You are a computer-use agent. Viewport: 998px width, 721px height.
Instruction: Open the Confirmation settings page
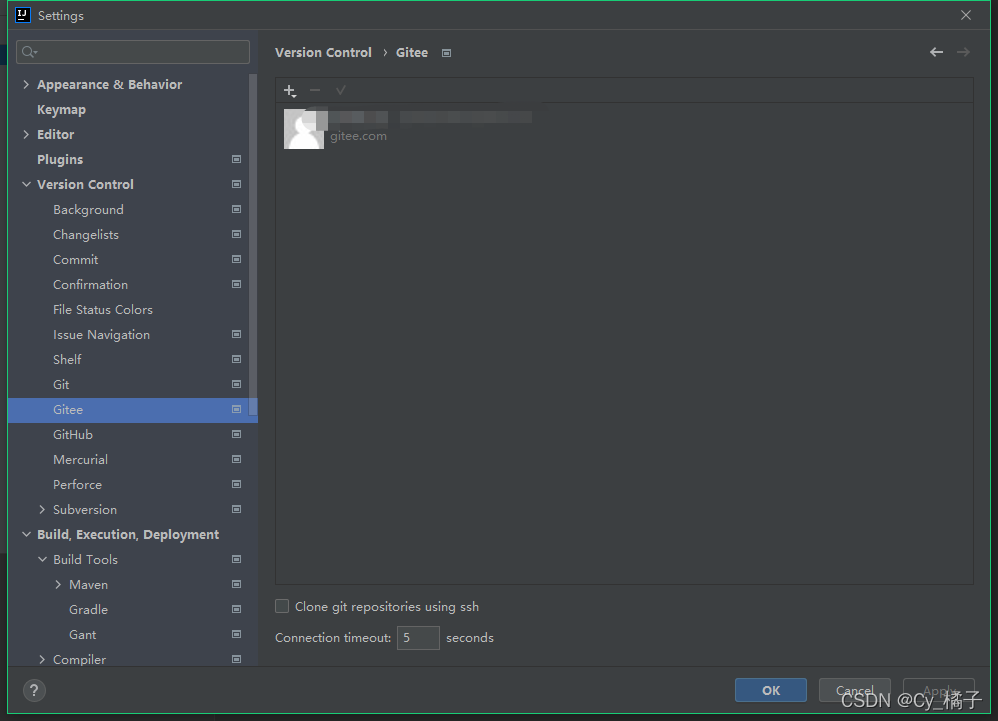pos(90,284)
